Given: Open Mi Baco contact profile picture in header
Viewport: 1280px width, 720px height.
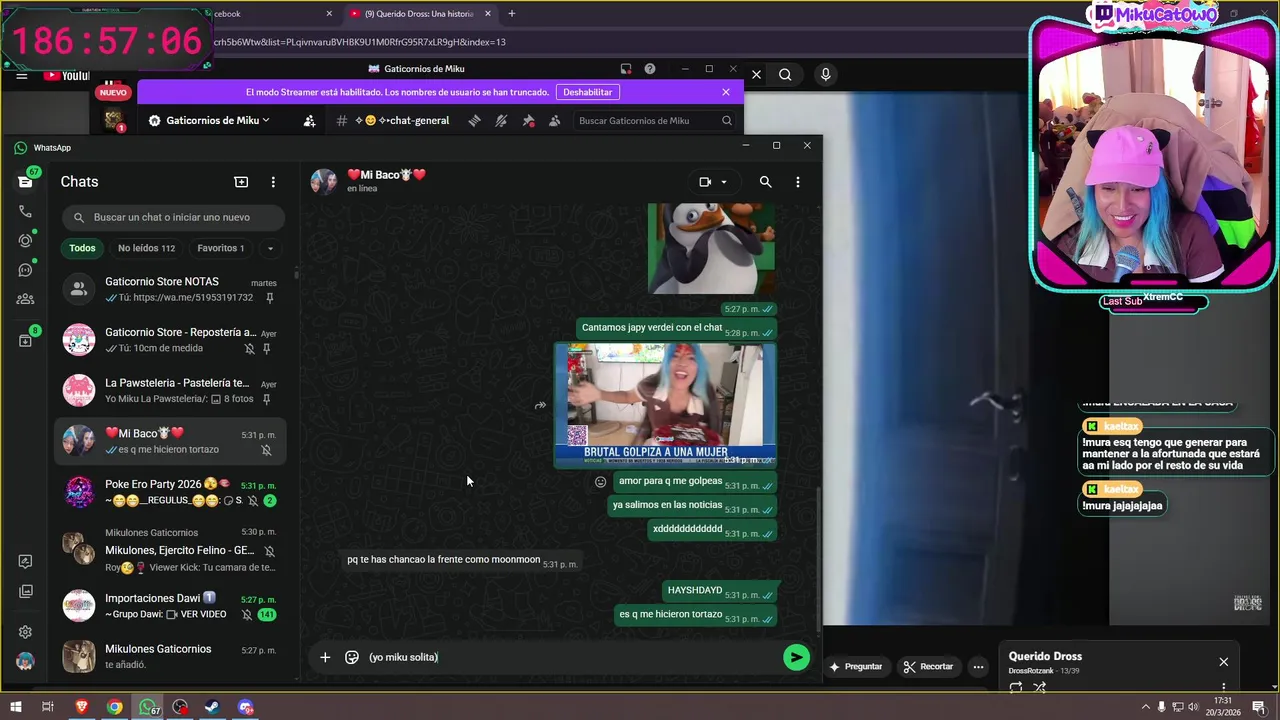Looking at the screenshot, I should coord(323,181).
